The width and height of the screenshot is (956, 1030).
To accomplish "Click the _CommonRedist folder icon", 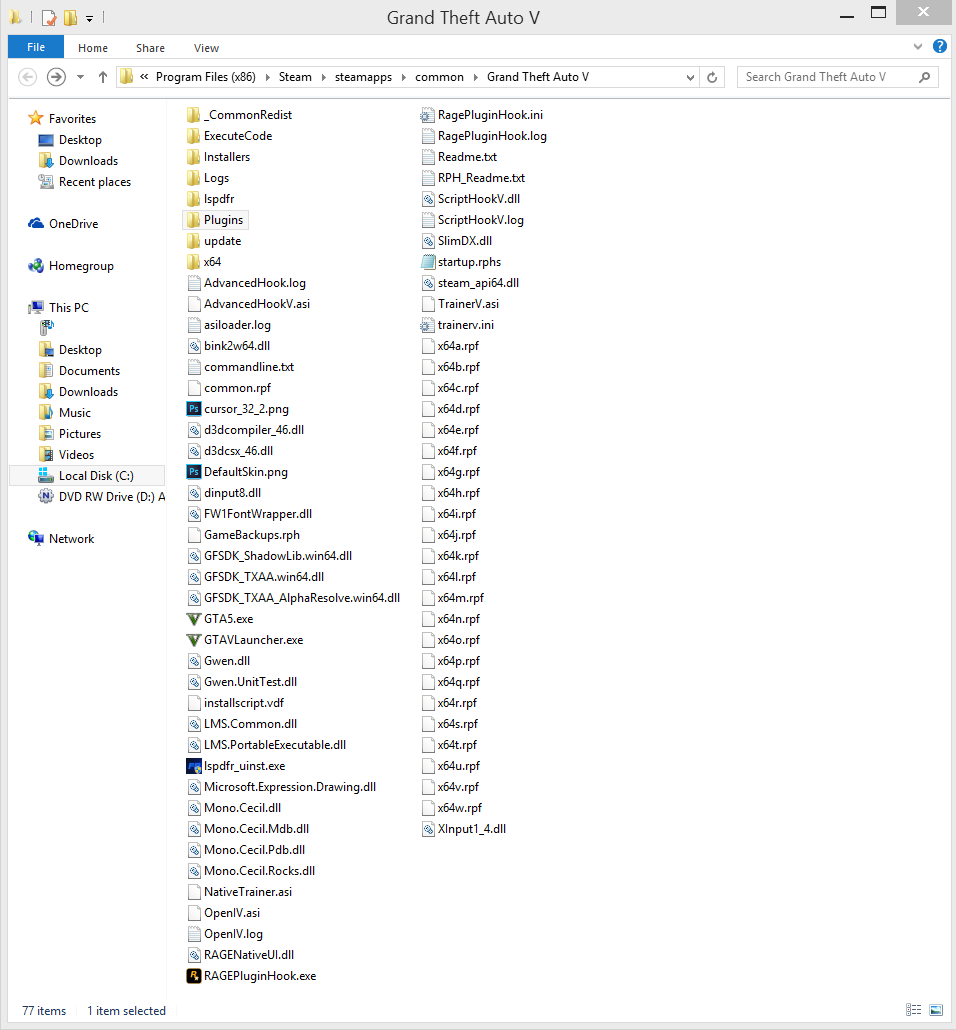I will [193, 115].
